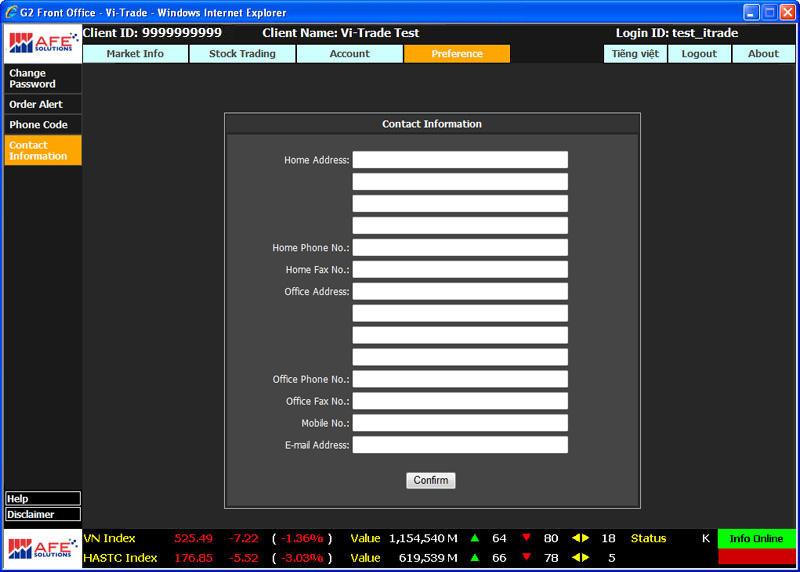Image resolution: width=800 pixels, height=572 pixels.
Task: Click the VN trade value 1,154,540 M
Action: click(x=423, y=538)
